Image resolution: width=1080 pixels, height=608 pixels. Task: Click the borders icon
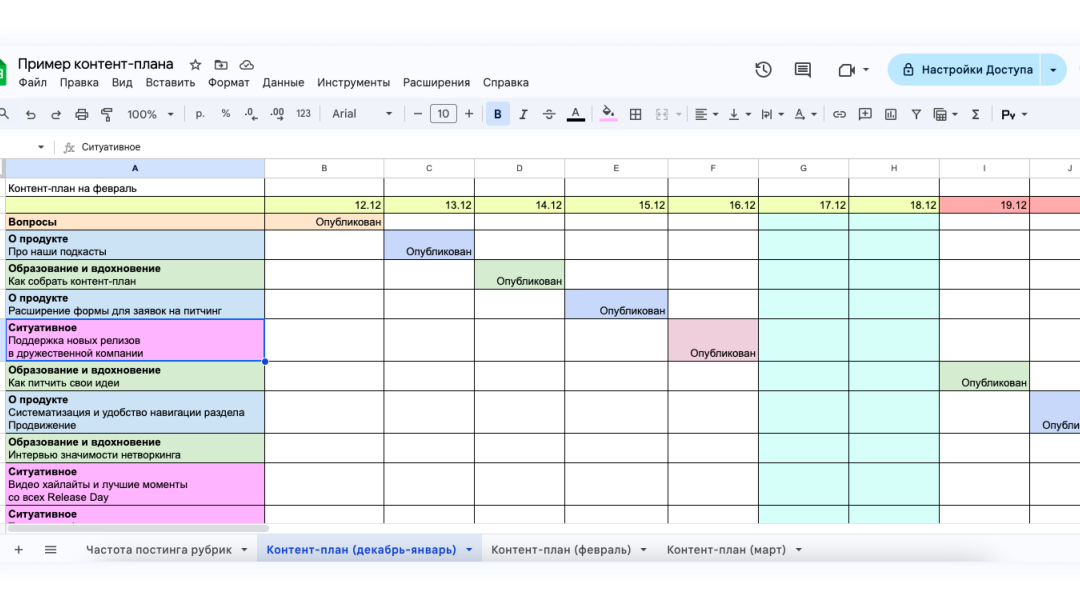(x=635, y=114)
